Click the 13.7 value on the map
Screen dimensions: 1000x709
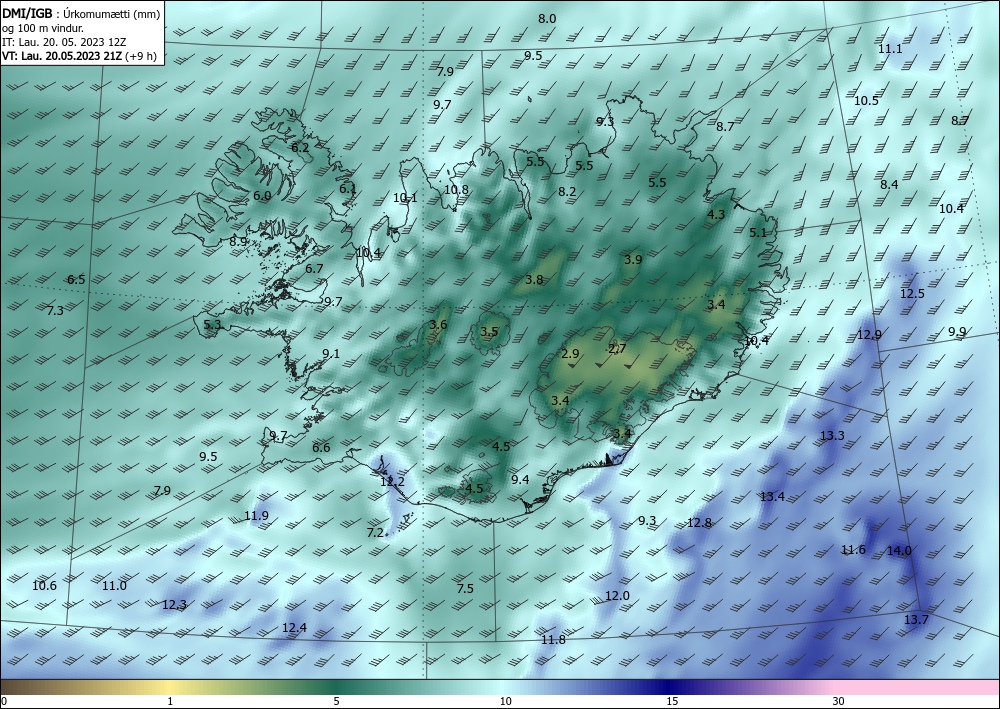click(916, 619)
